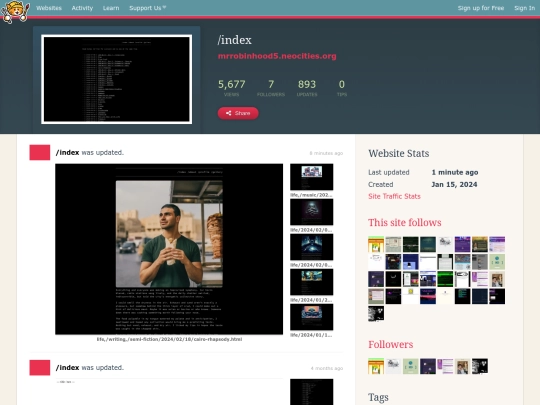Open the second side thumbnail labeled life/2024/02/0...
The width and height of the screenshot is (540, 405).
coord(311,212)
